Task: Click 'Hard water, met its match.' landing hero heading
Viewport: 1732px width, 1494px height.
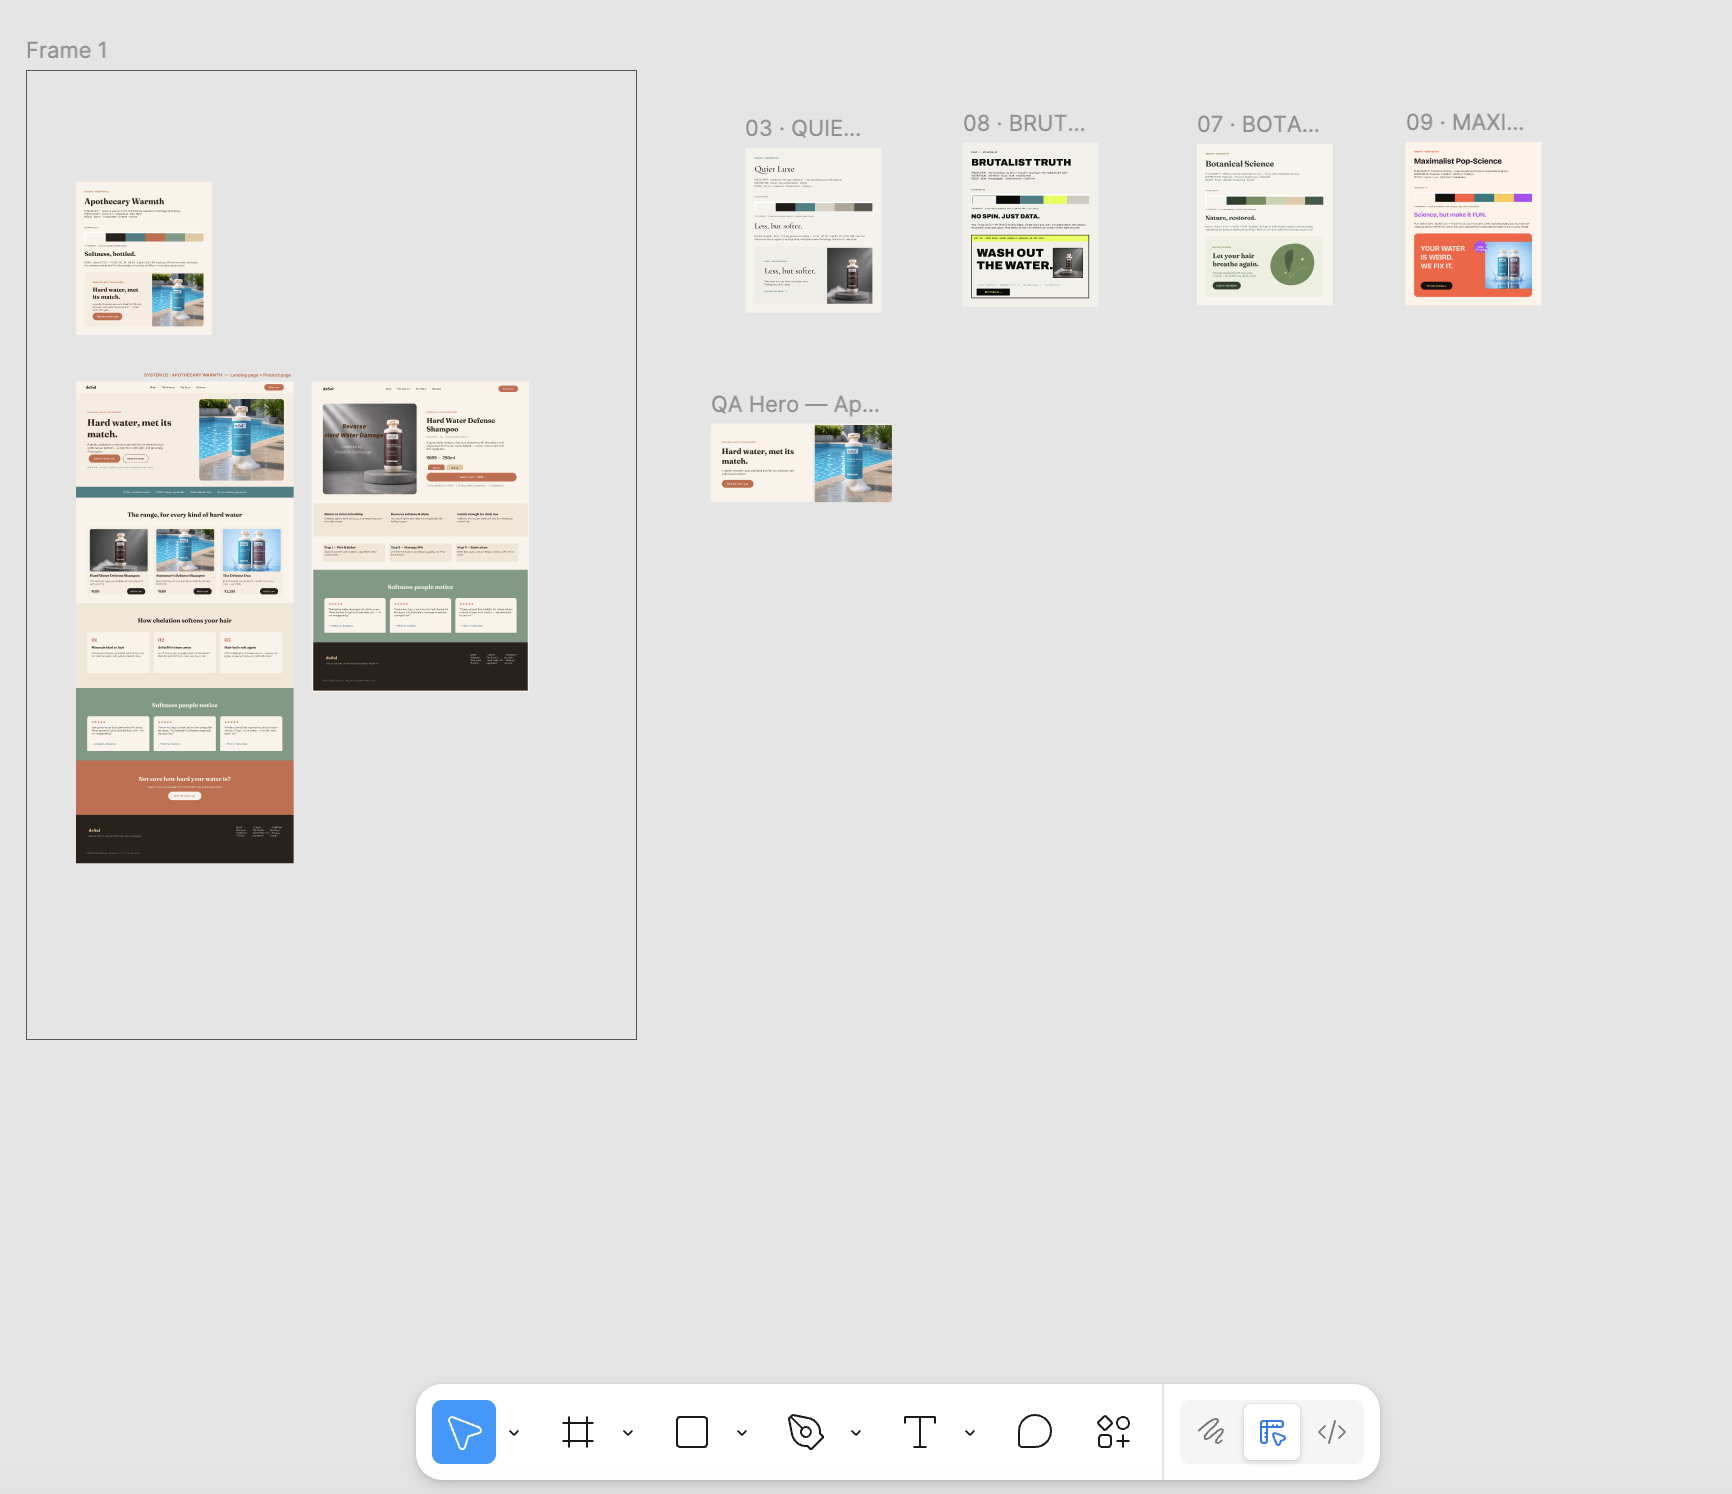Action: tap(129, 429)
